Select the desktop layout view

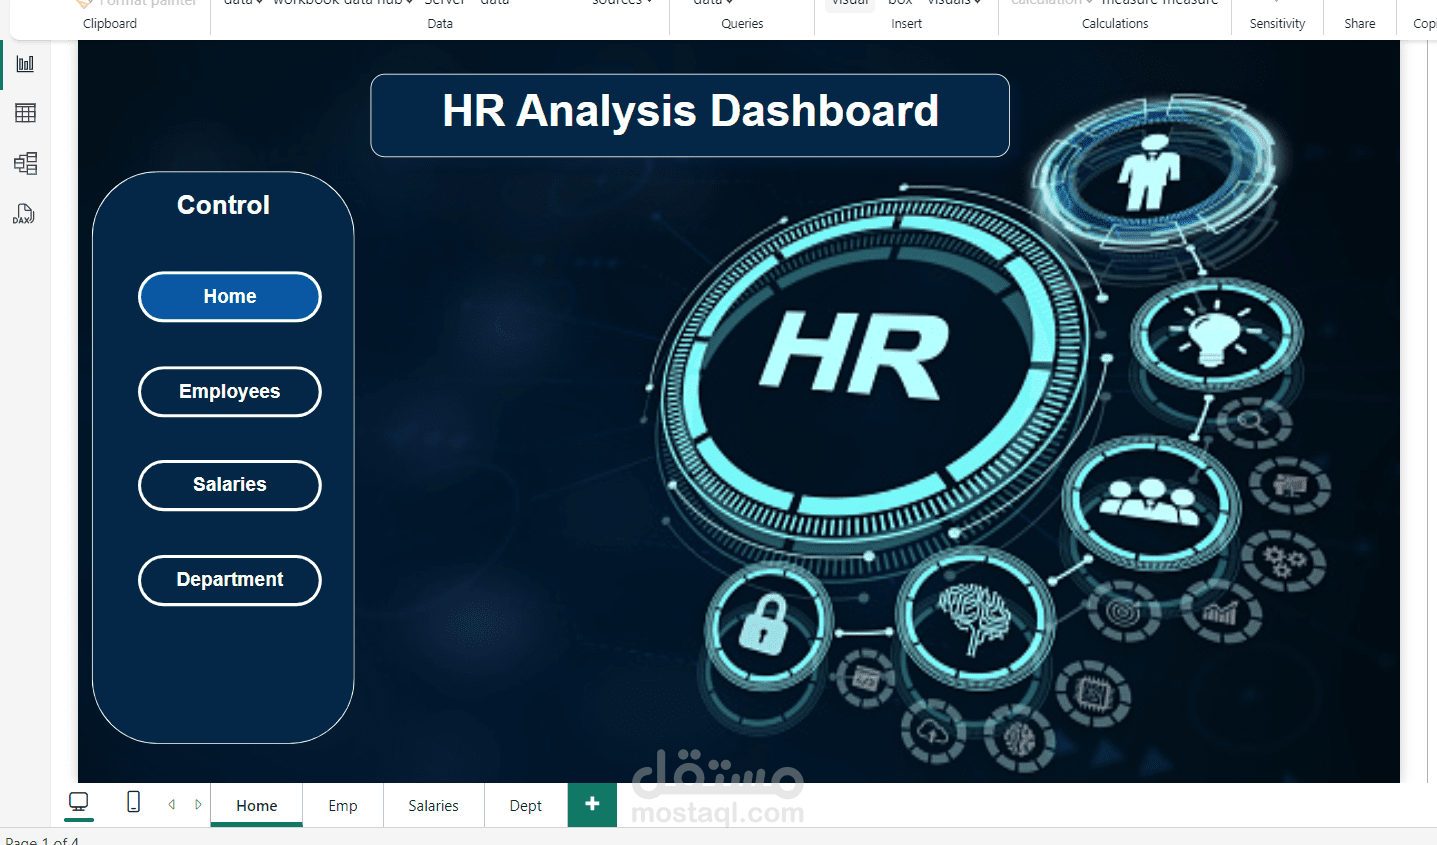(79, 803)
